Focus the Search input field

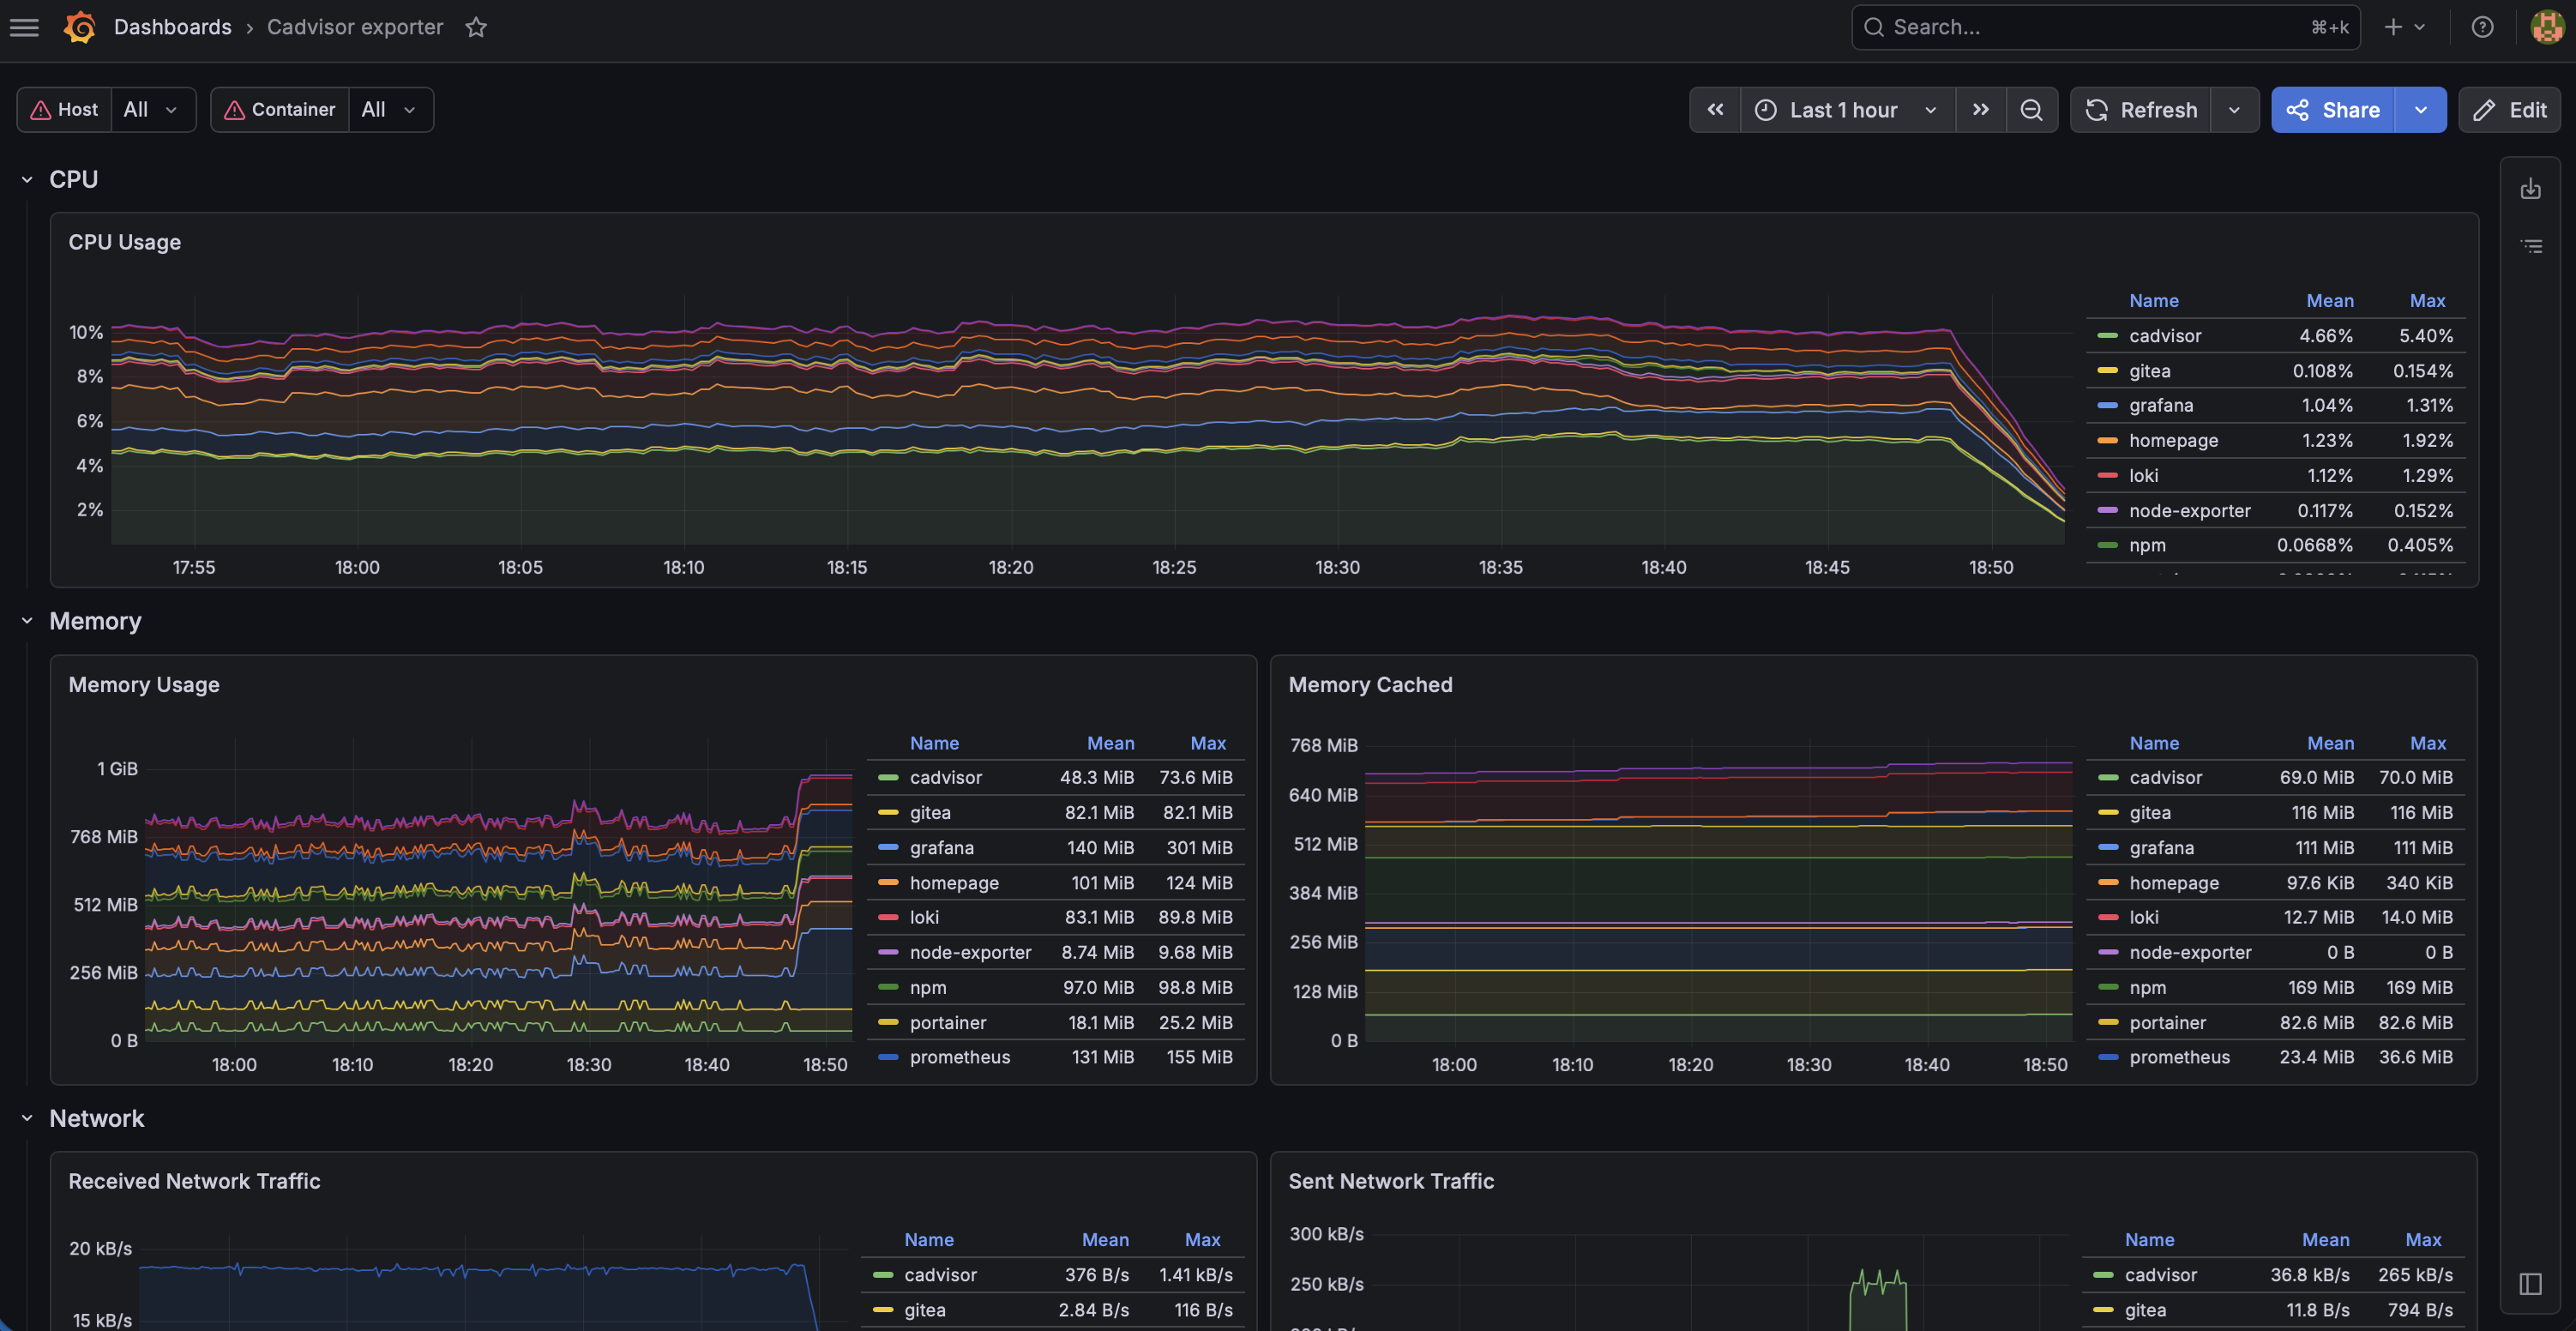(x=2105, y=27)
